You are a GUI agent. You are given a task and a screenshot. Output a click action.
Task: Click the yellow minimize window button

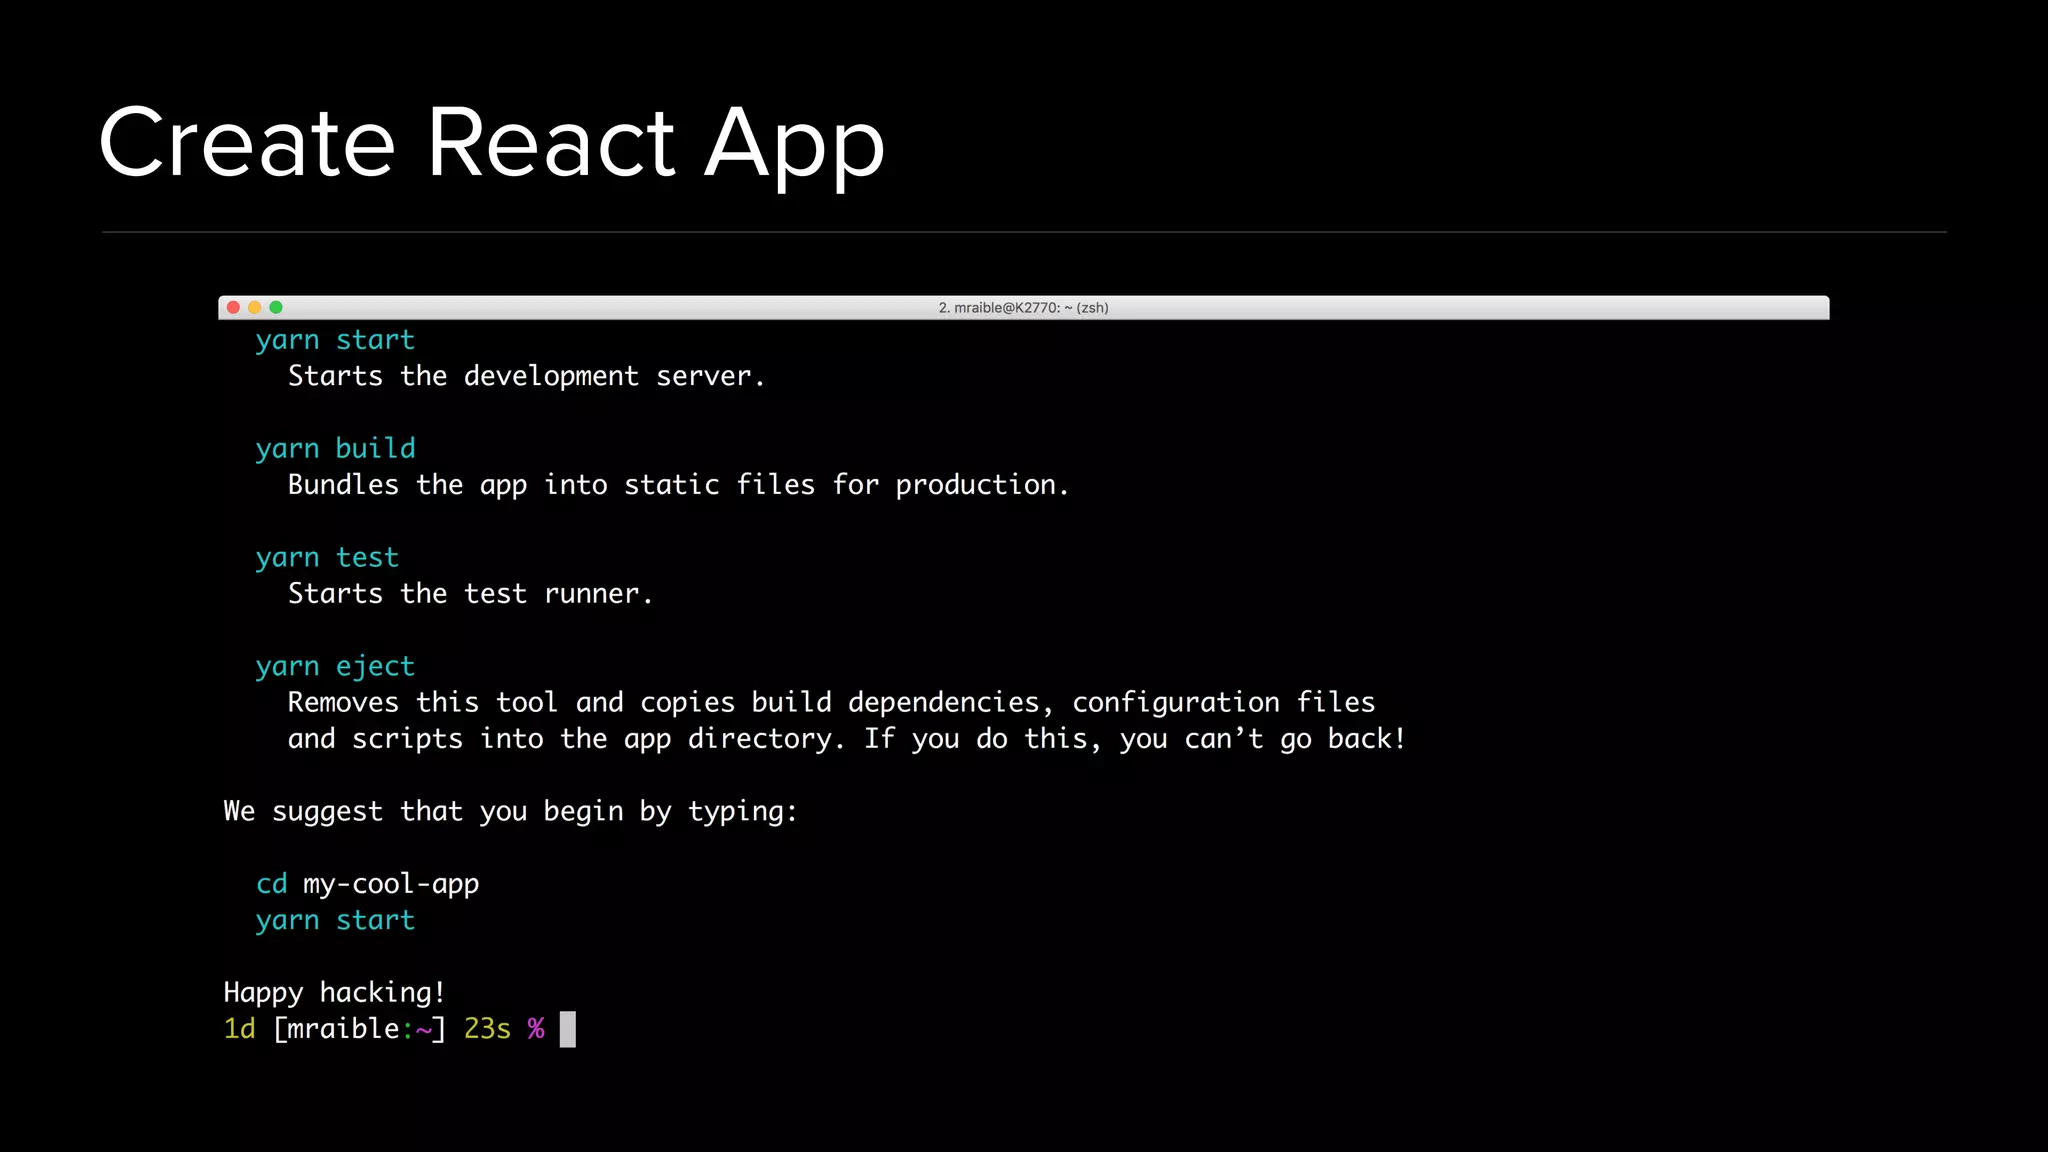[255, 308]
